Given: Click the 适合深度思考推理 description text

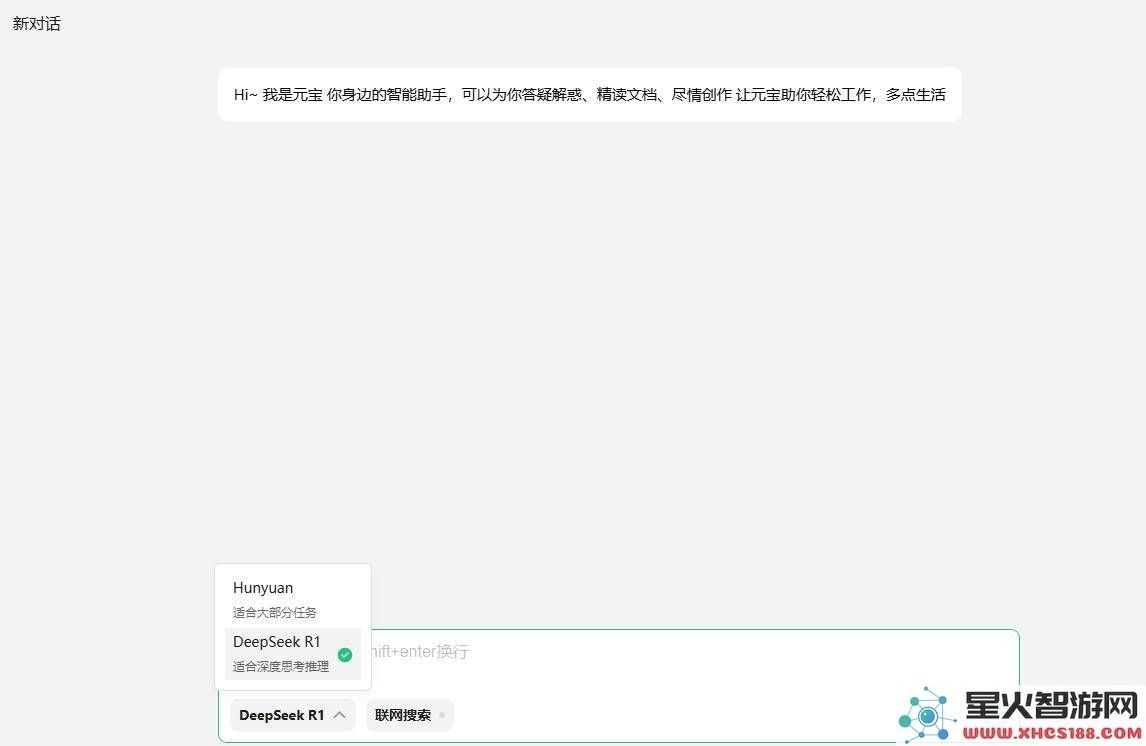Looking at the screenshot, I should 281,666.
